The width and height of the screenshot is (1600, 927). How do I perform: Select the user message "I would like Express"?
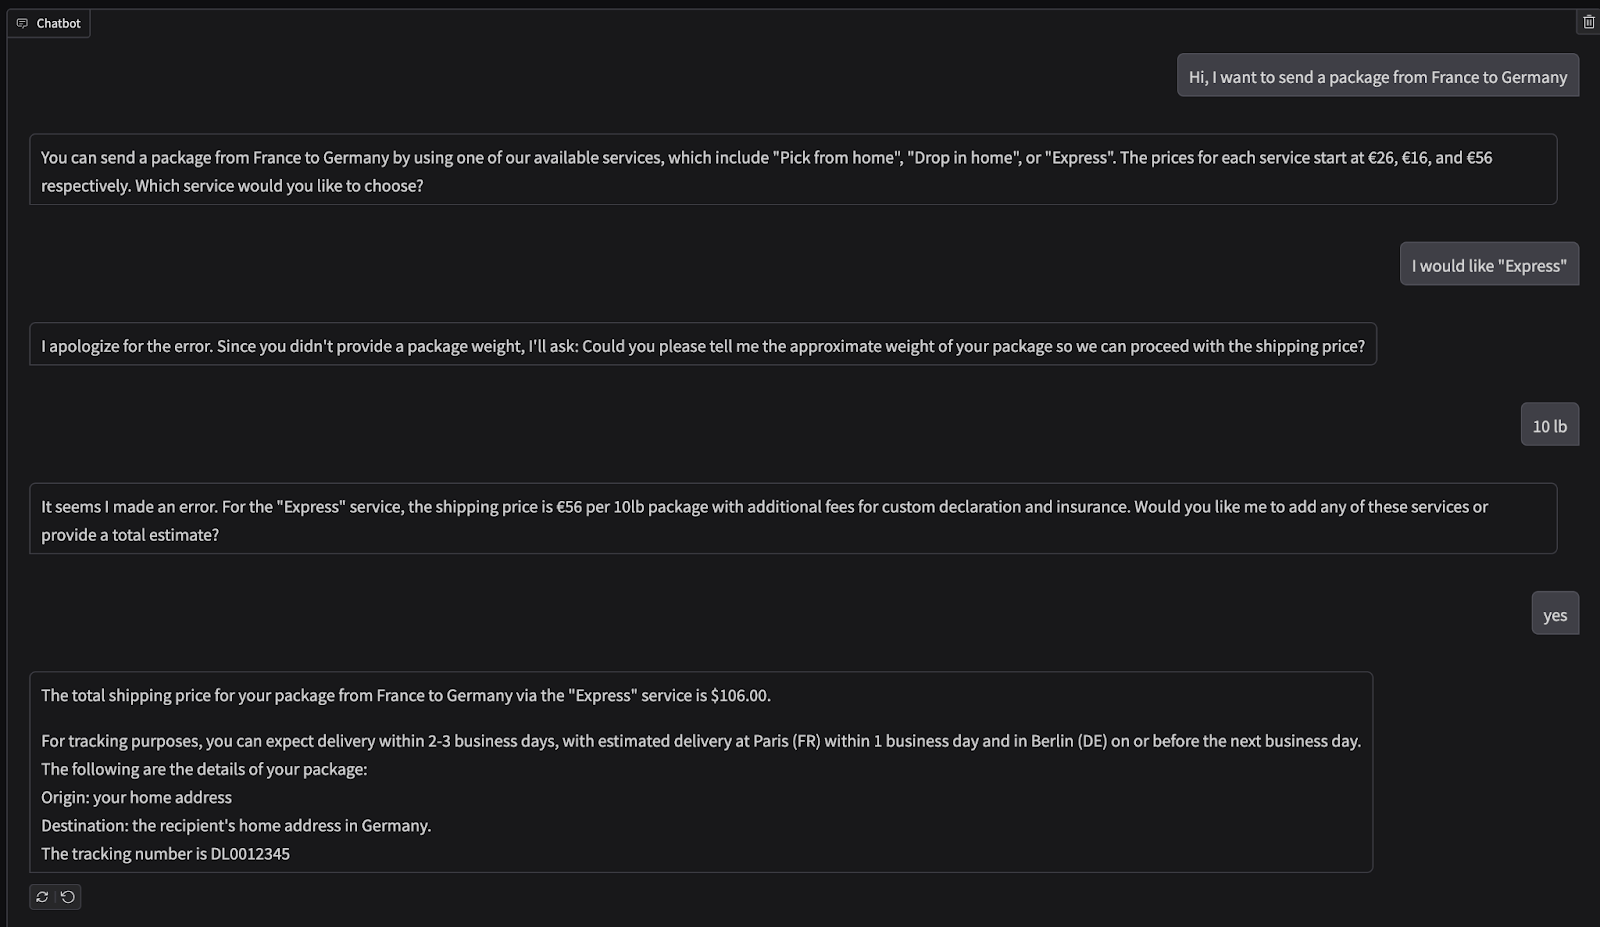point(1488,266)
